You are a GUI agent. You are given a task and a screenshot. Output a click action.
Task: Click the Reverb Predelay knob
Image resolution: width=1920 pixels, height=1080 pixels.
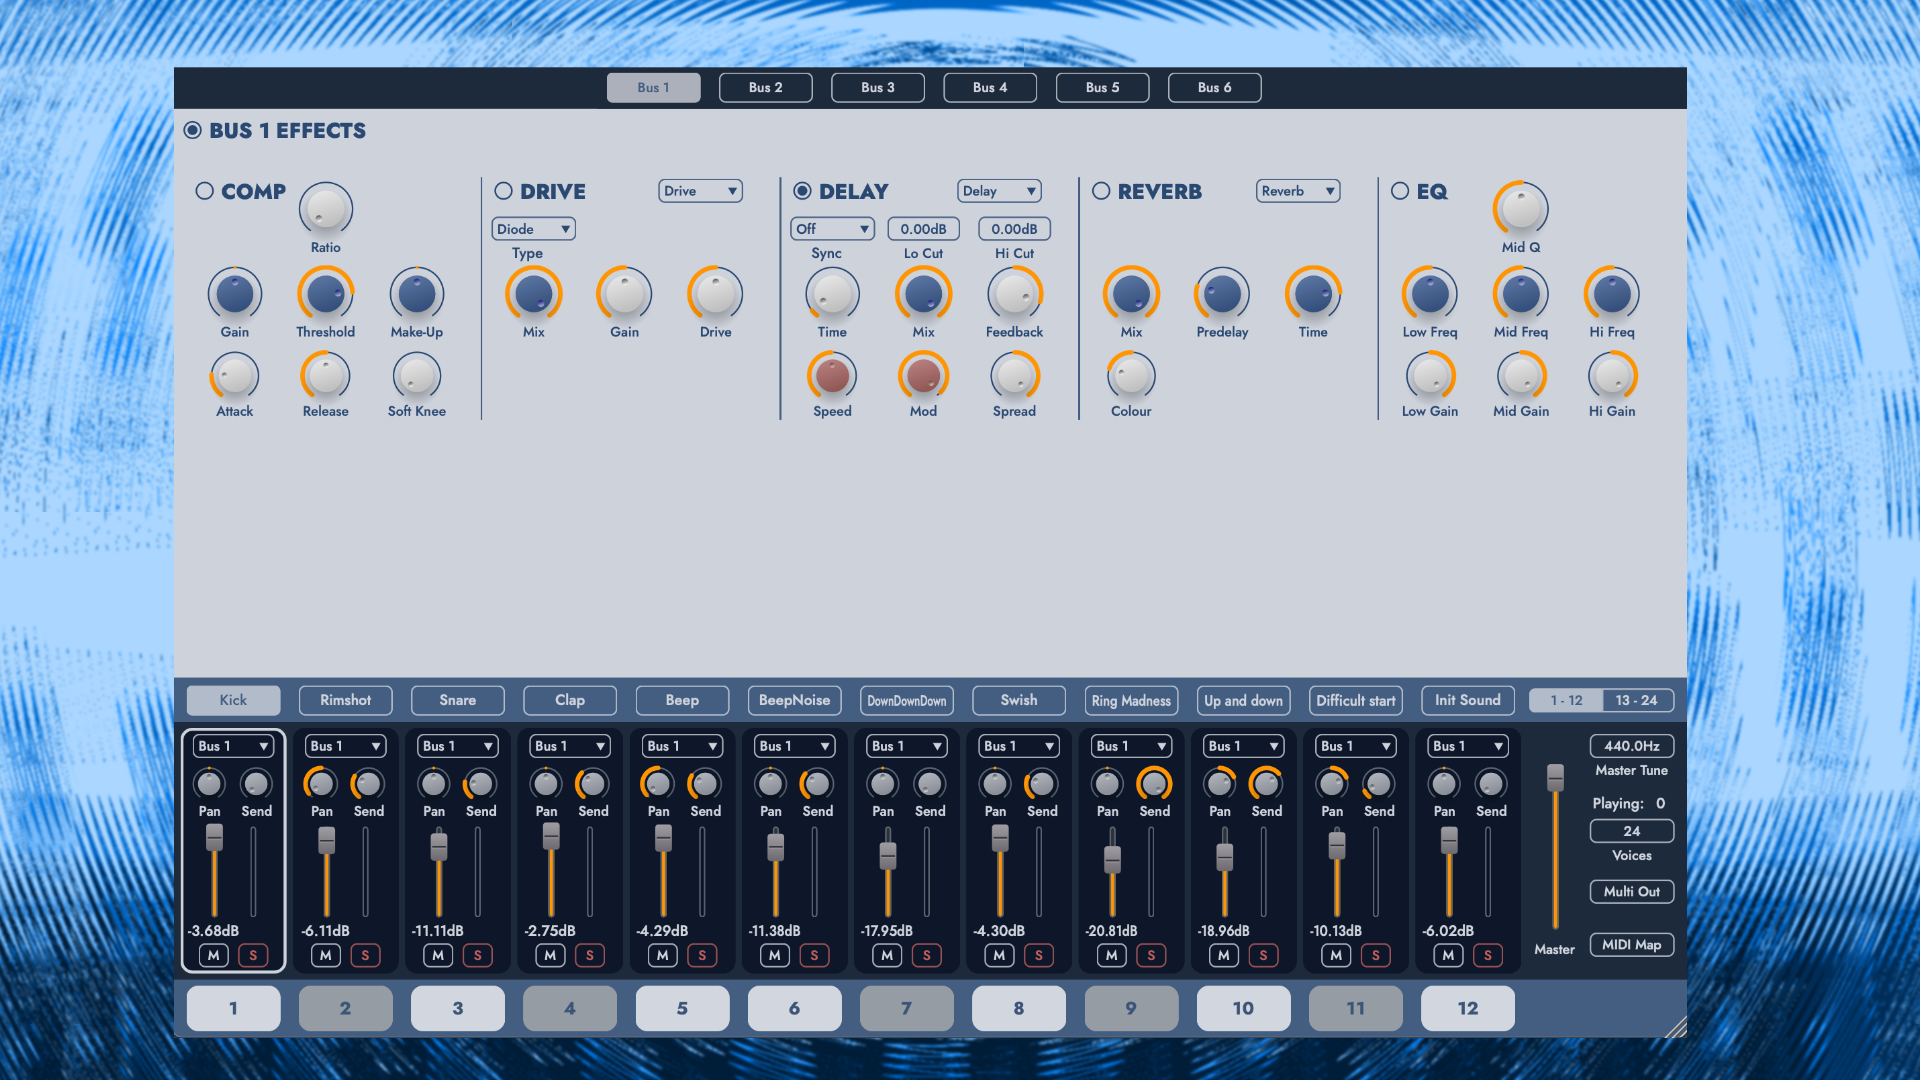click(1222, 294)
